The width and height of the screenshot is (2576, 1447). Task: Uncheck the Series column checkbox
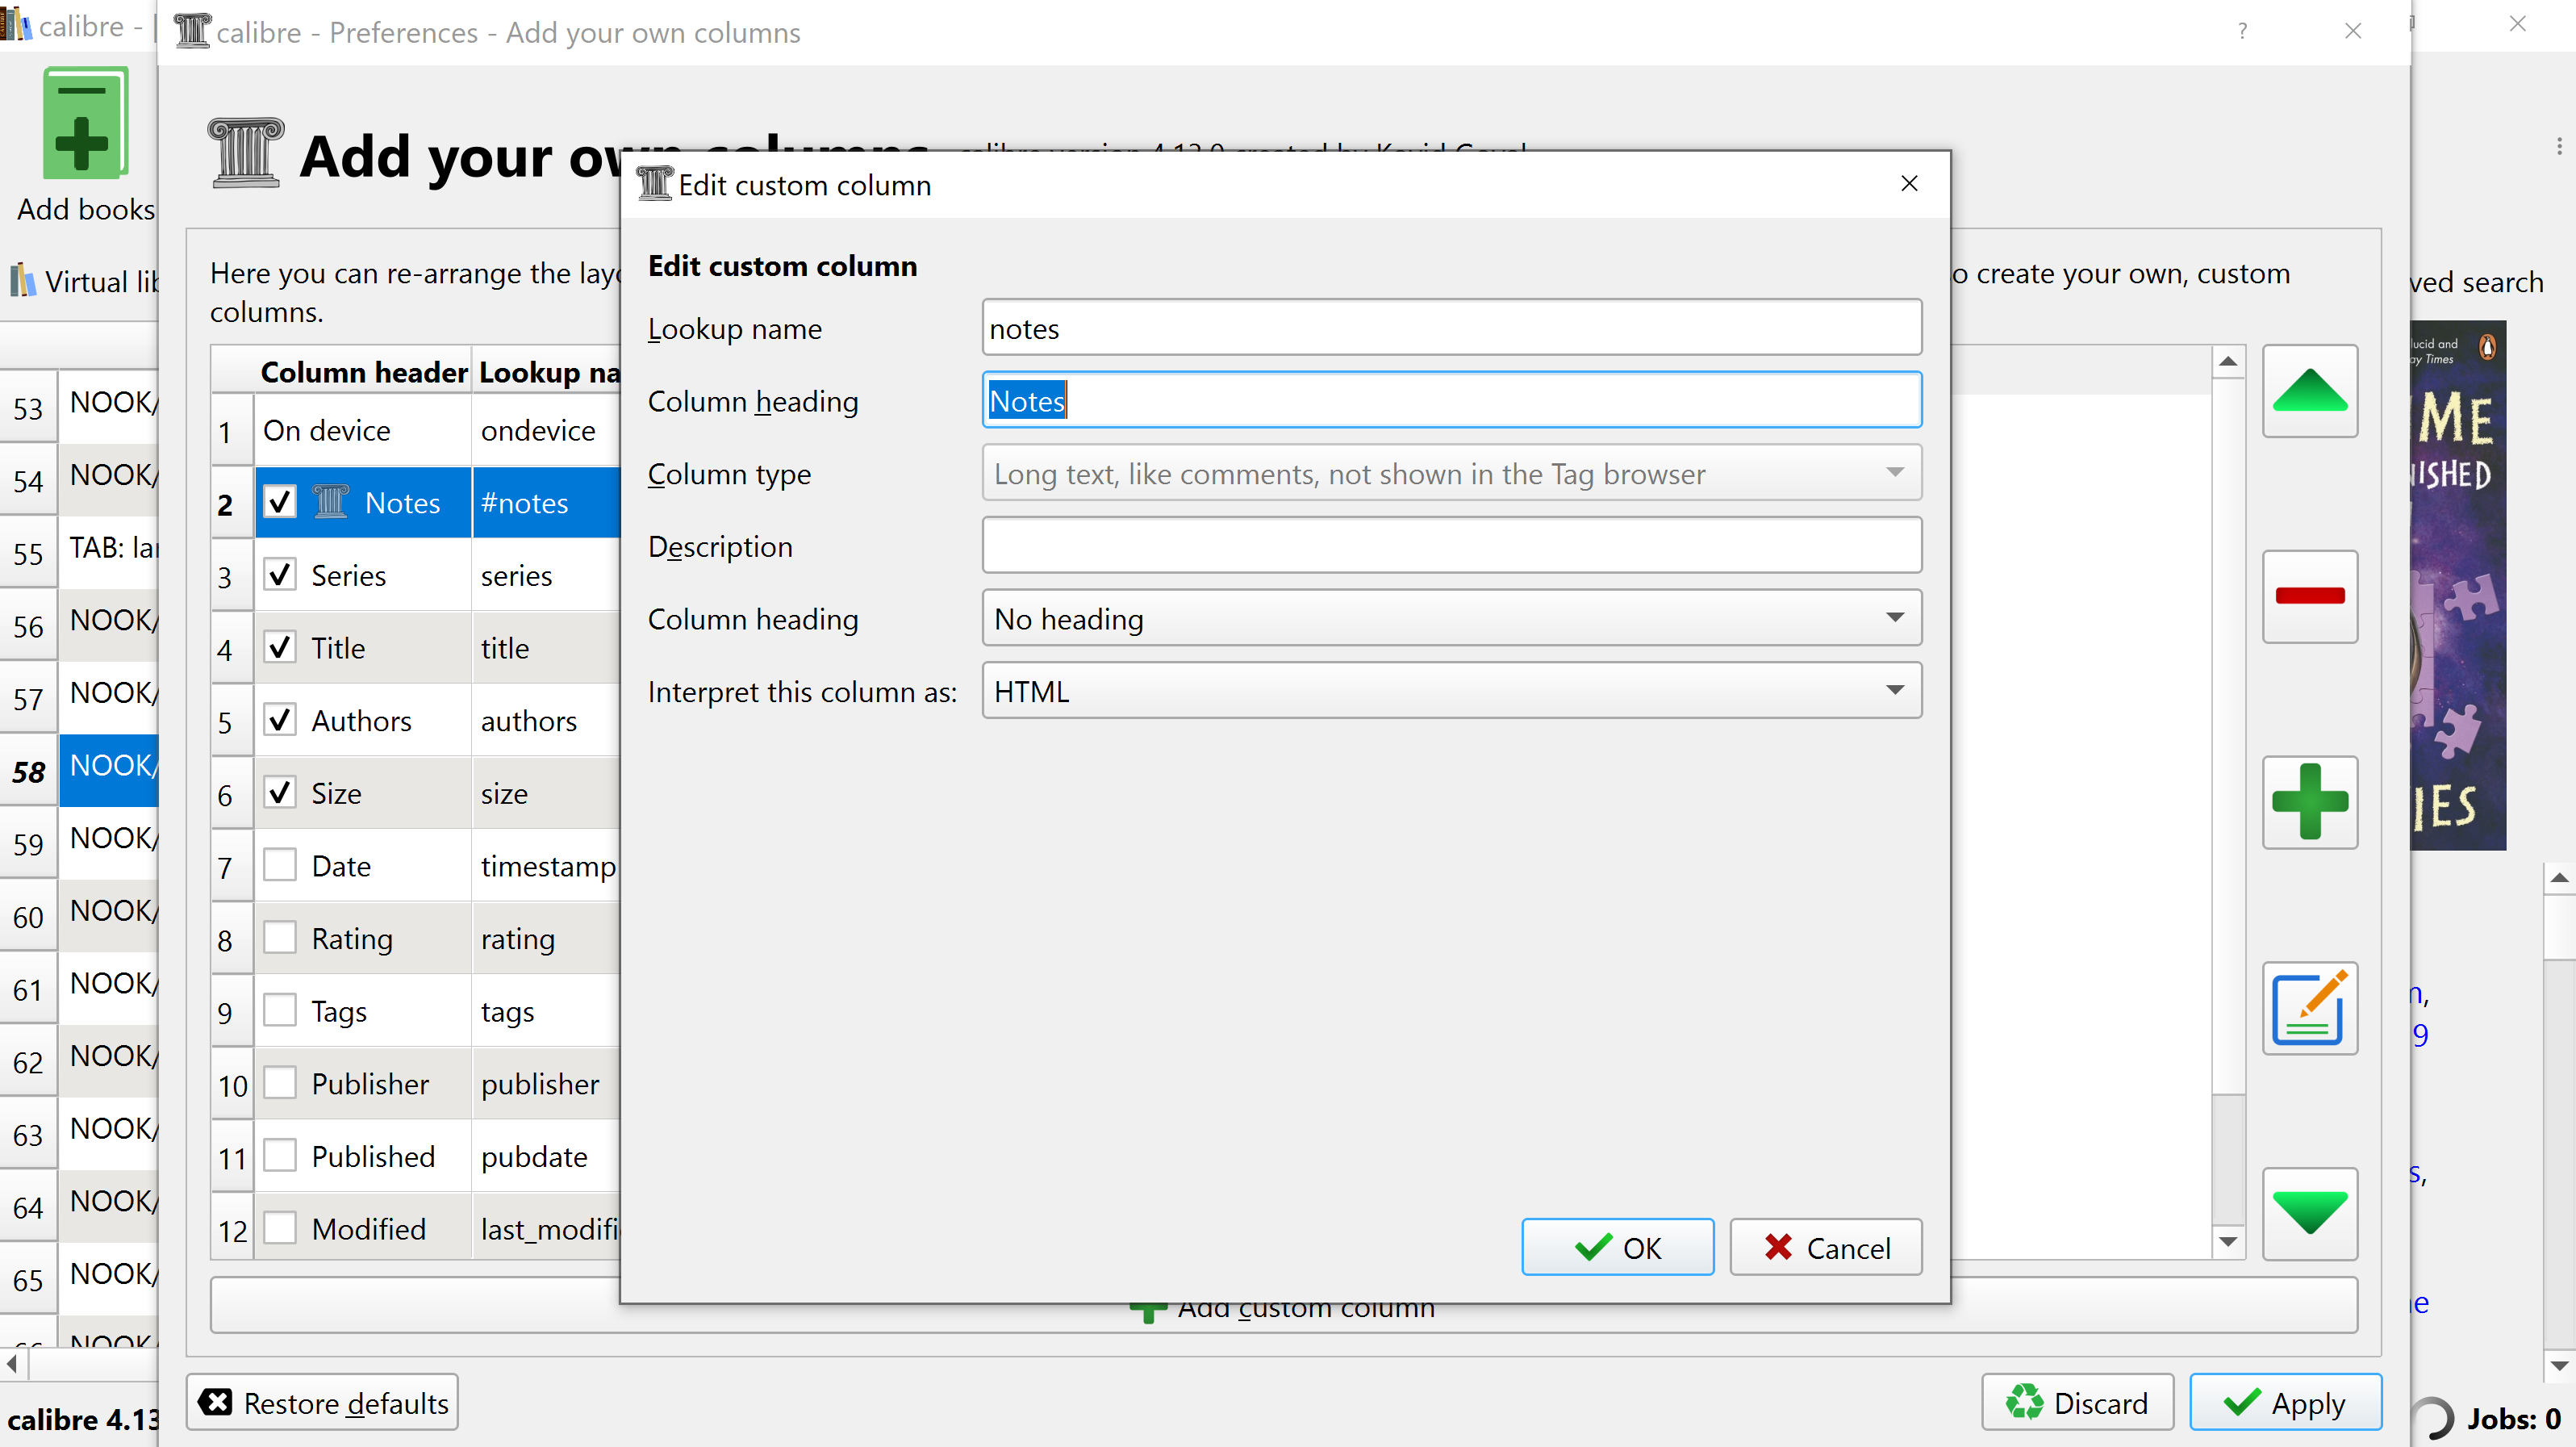(x=280, y=575)
